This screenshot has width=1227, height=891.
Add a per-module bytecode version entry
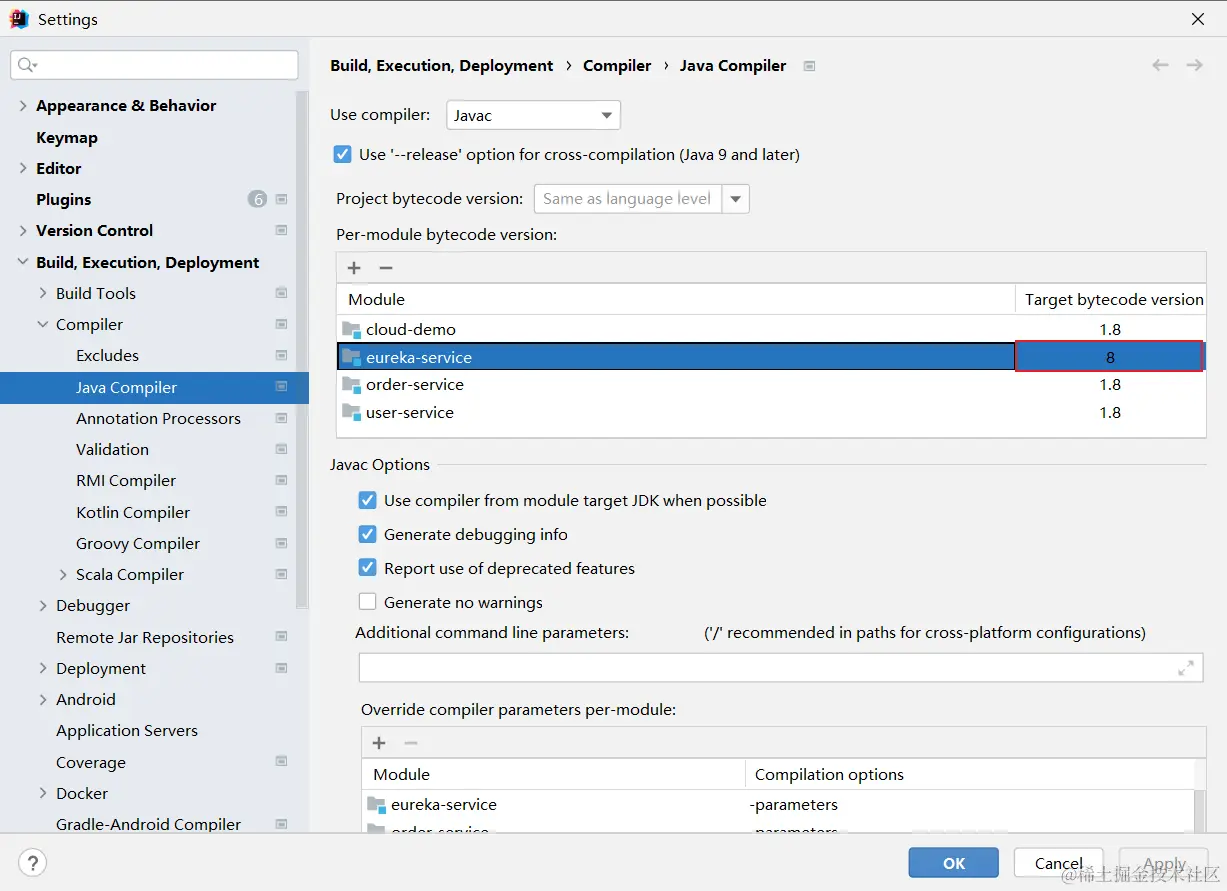tap(354, 268)
